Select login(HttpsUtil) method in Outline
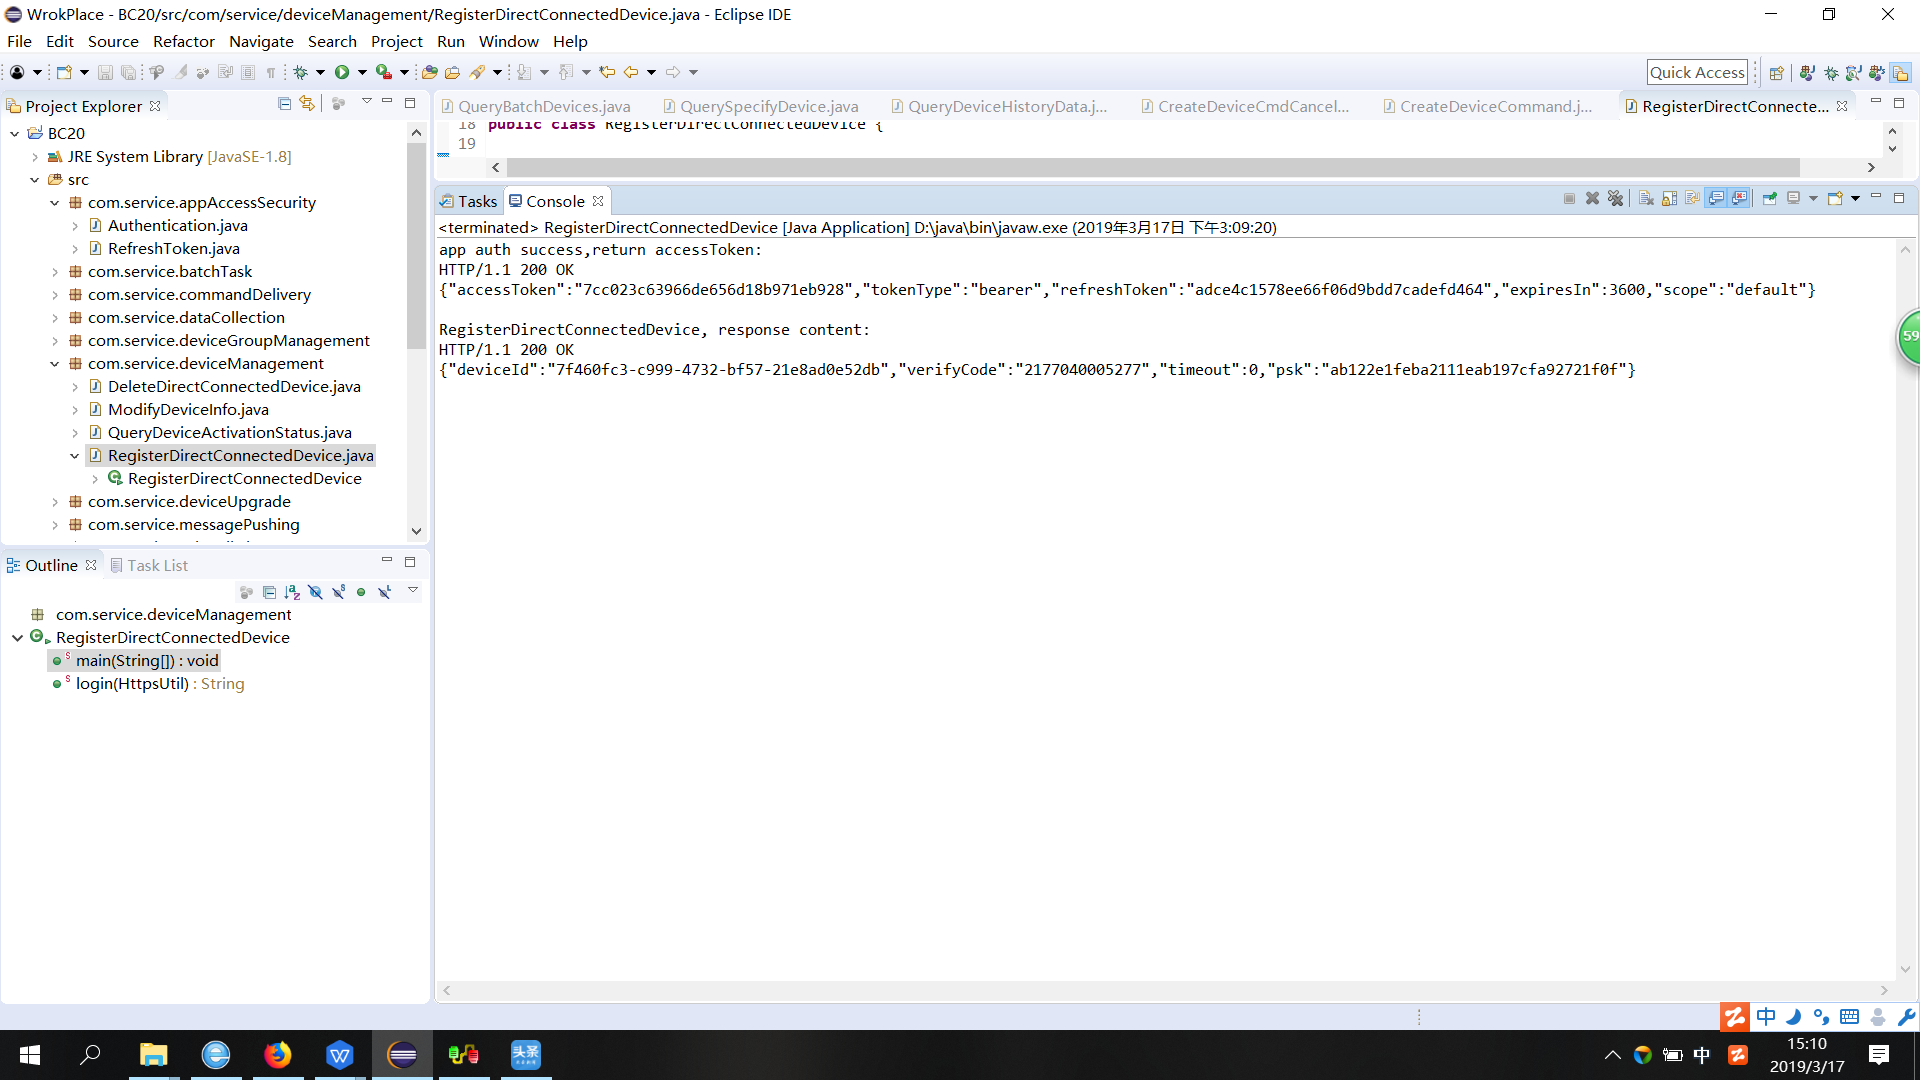 (x=132, y=684)
